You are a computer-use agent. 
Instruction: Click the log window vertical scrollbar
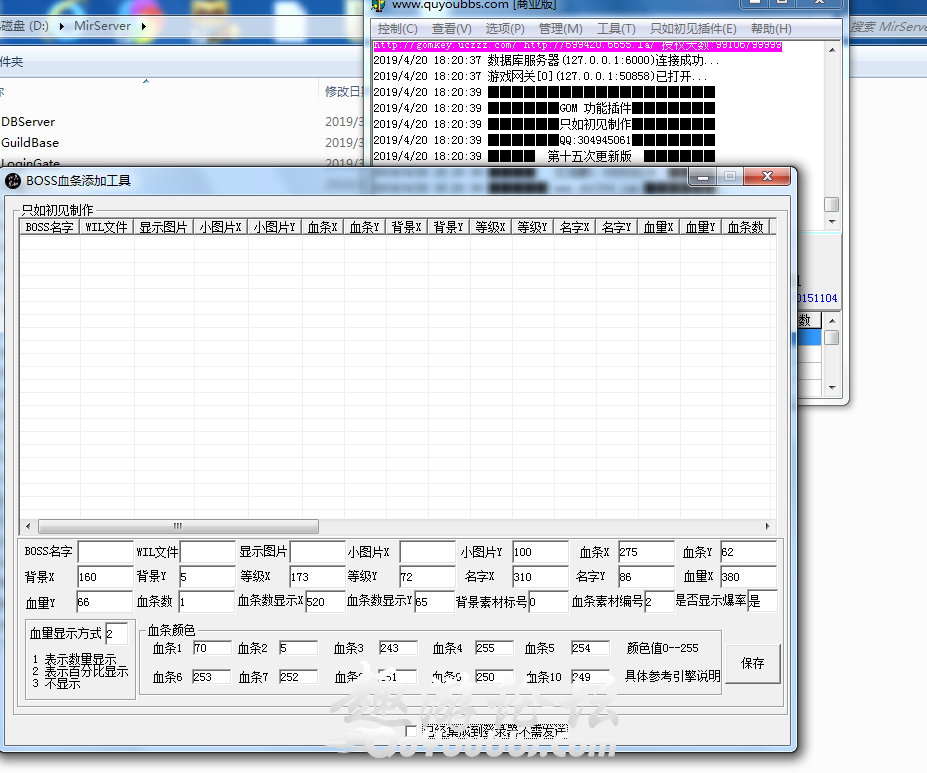(x=831, y=203)
